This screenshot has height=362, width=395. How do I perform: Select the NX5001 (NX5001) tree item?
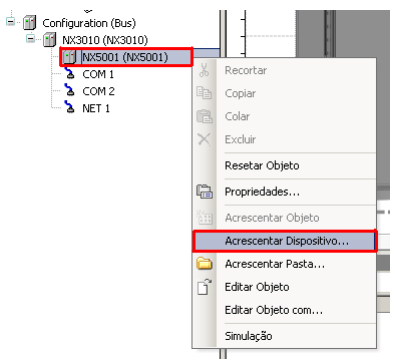[x=126, y=57]
